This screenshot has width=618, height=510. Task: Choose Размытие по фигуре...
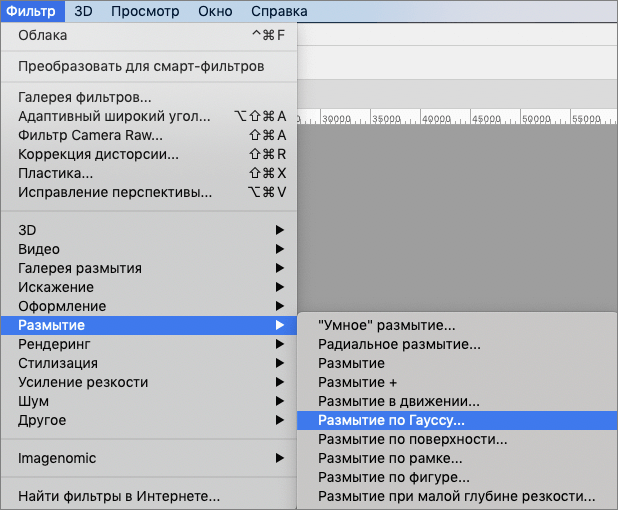(457, 477)
